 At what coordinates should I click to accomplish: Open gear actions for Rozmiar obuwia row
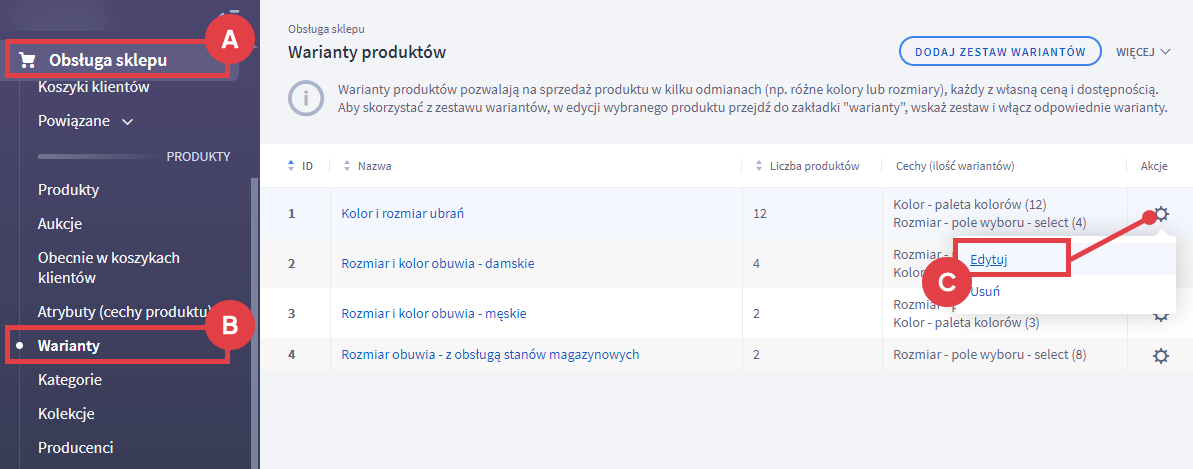point(1161,355)
